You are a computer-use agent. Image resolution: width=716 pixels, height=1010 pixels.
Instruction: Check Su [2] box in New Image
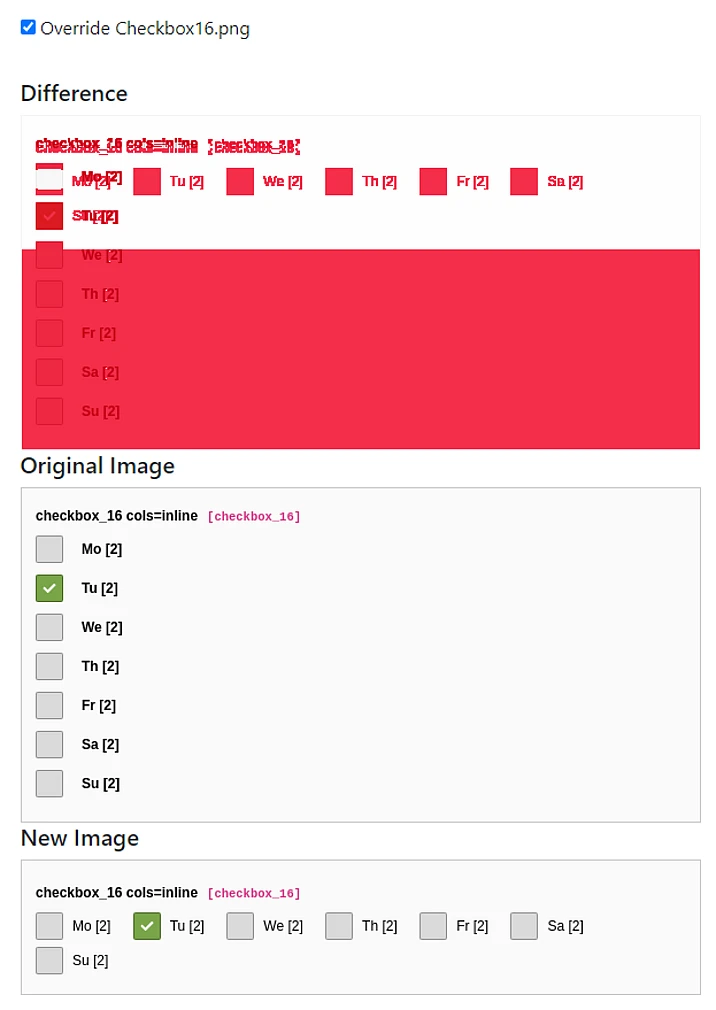(x=49, y=960)
